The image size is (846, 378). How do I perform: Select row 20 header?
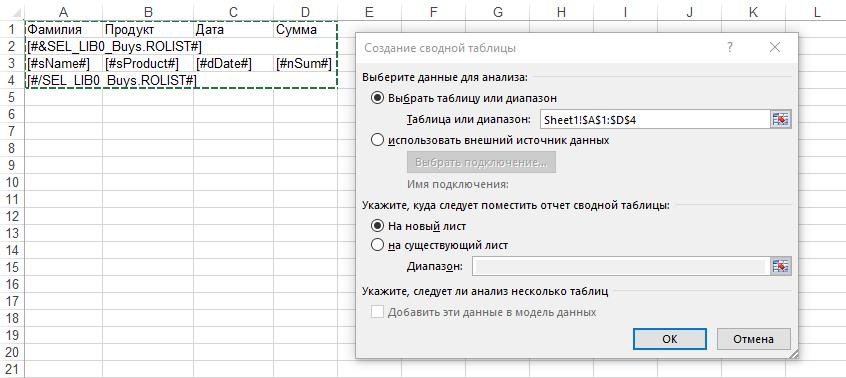pyautogui.click(x=12, y=352)
